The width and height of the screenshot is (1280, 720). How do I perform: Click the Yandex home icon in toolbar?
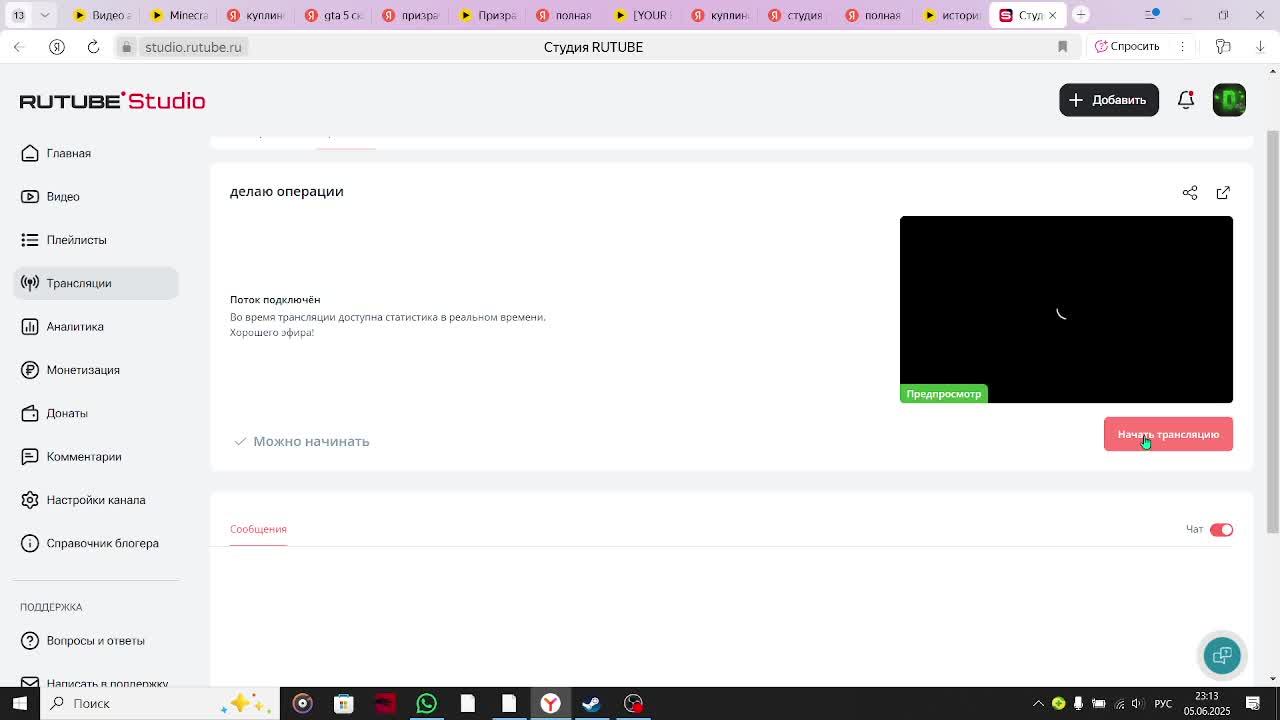click(x=57, y=47)
